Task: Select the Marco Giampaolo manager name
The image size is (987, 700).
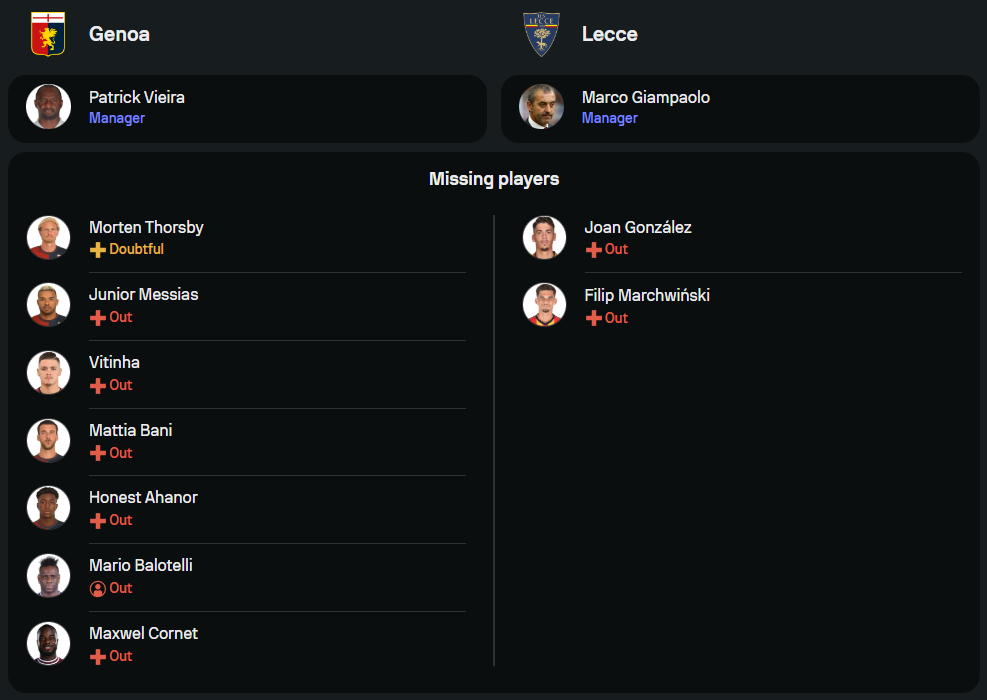Action: [645, 98]
